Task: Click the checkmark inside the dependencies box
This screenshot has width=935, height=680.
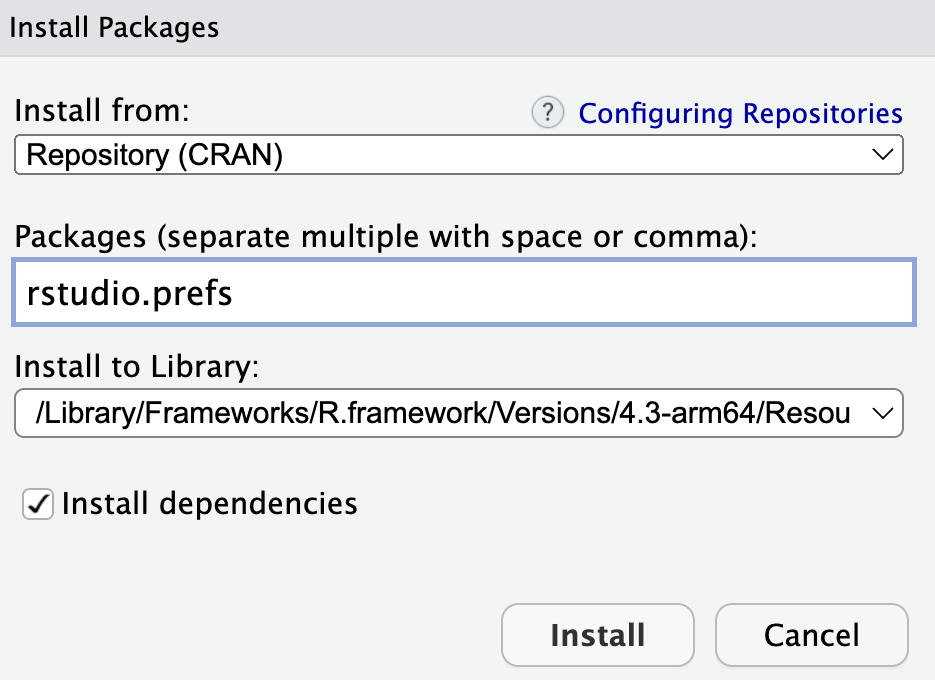Action: [38, 504]
